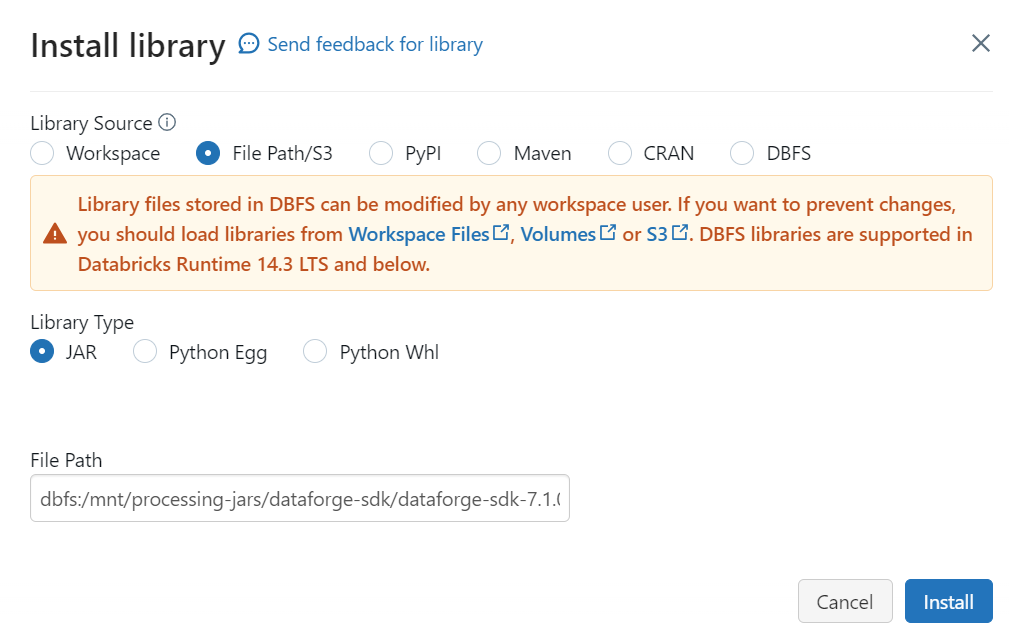Click Cancel to dismiss the dialog

pos(845,601)
